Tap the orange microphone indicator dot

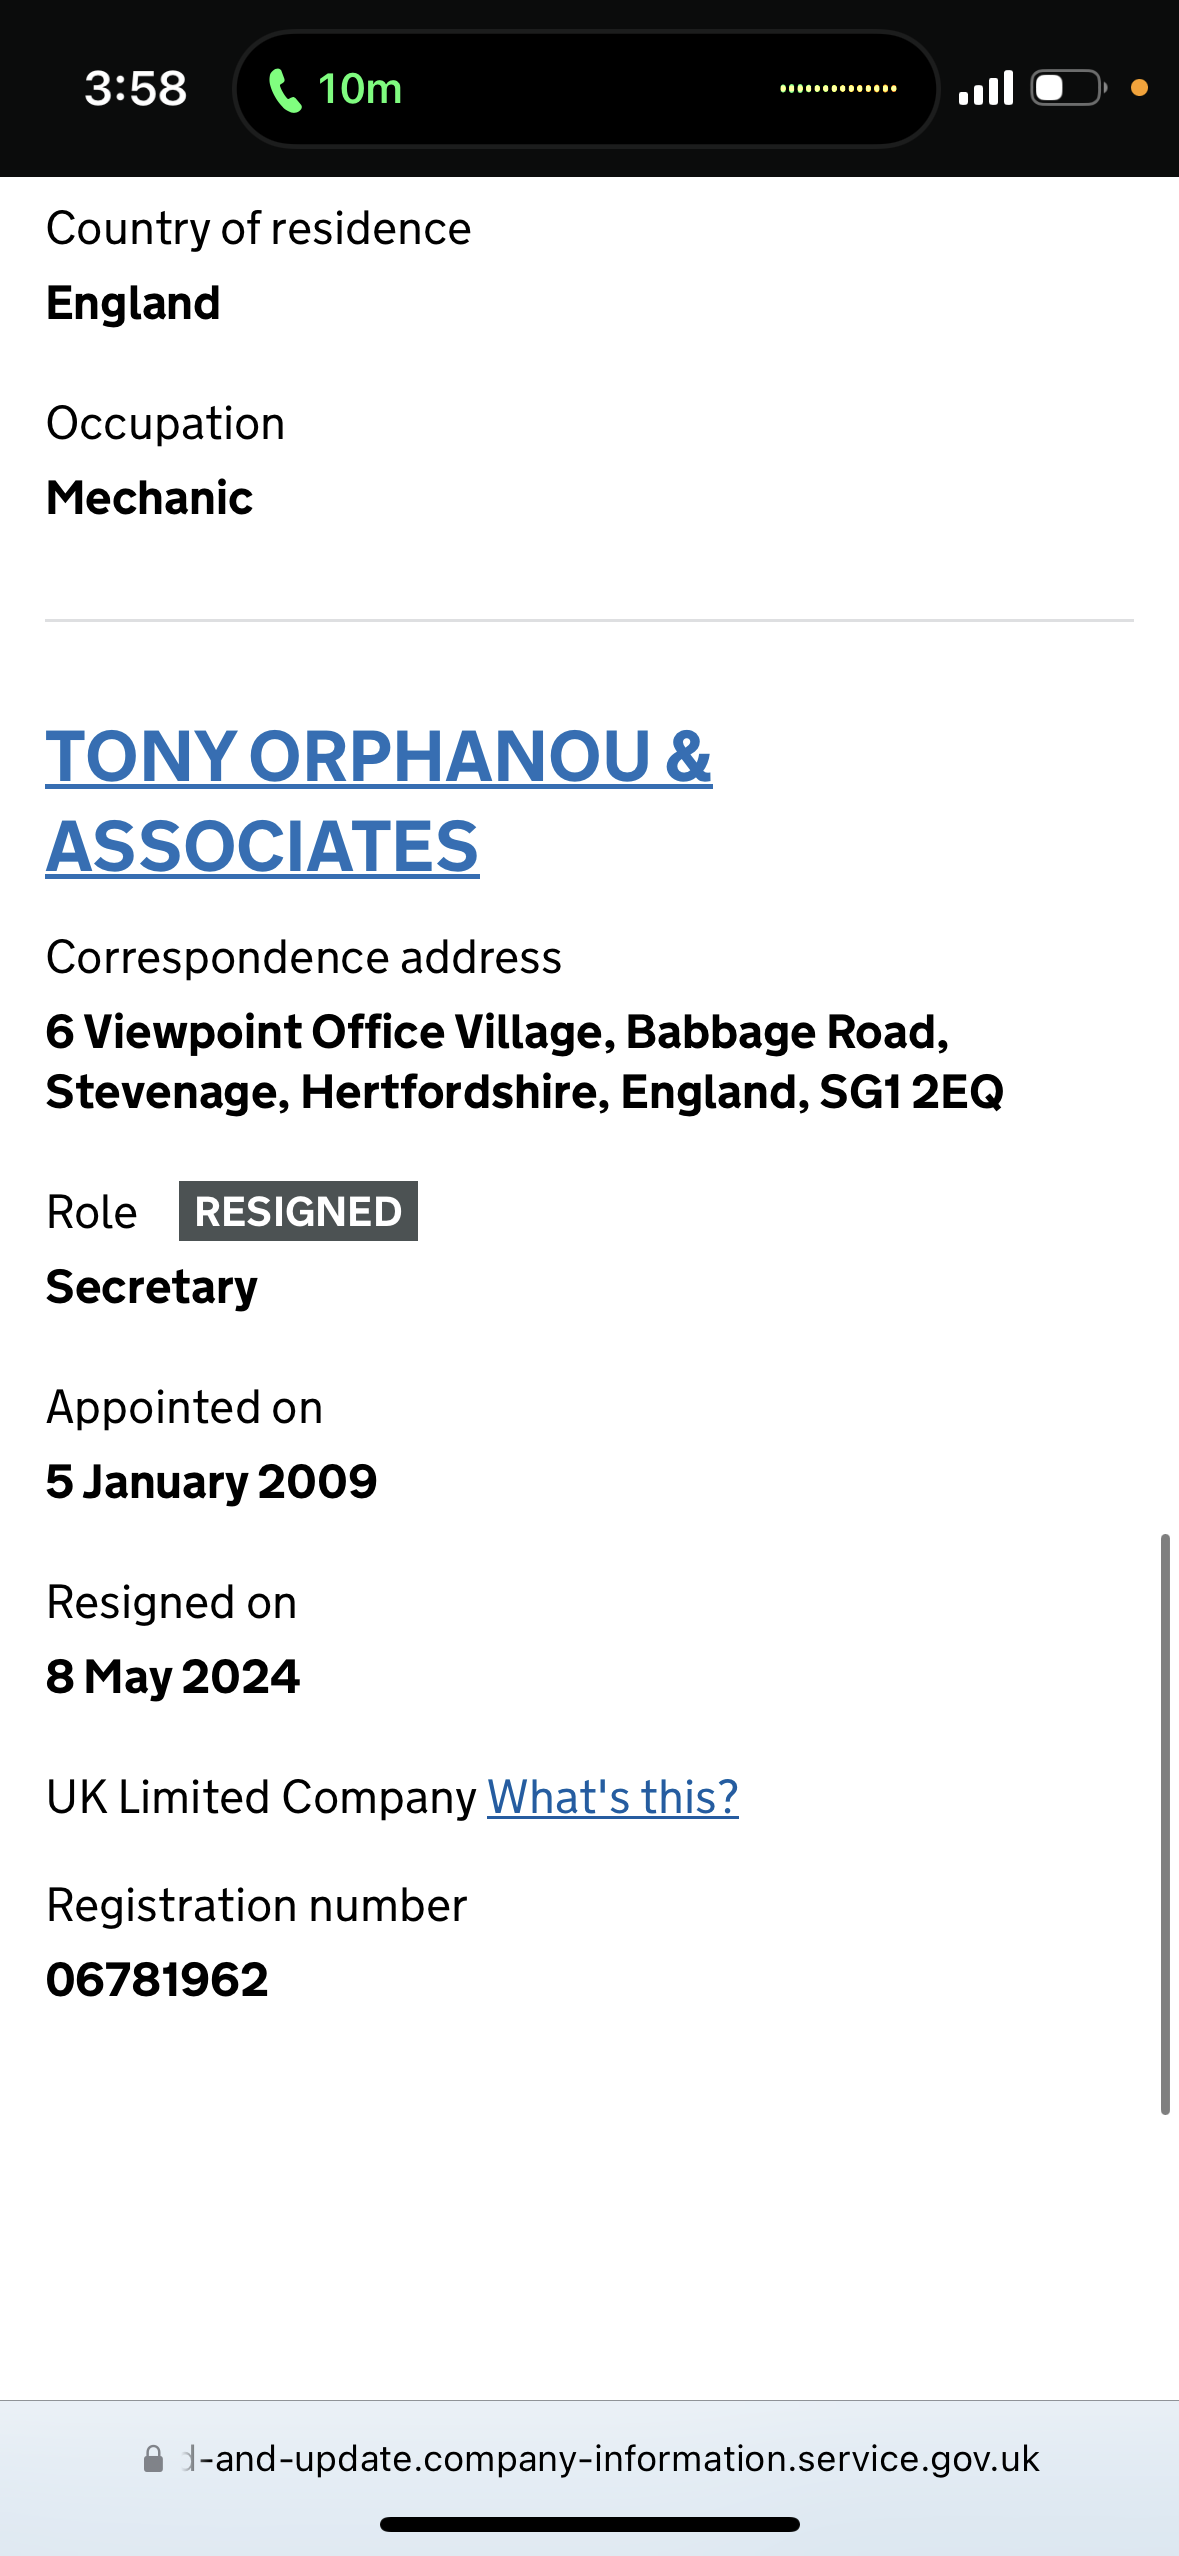click(1139, 88)
